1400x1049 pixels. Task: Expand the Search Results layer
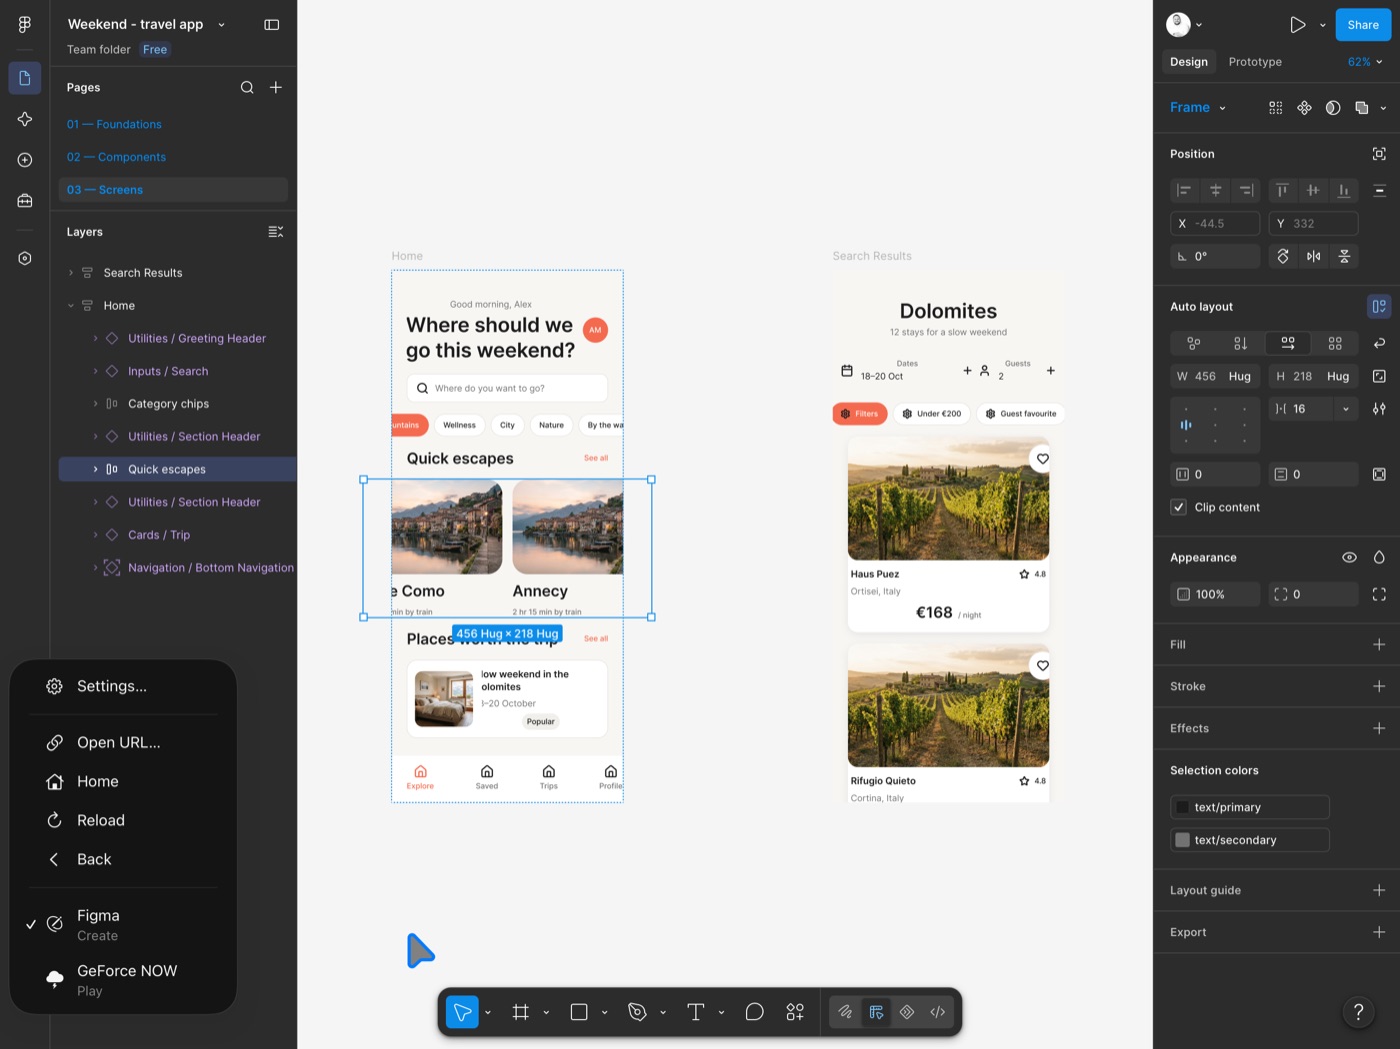pyautogui.click(x=71, y=273)
